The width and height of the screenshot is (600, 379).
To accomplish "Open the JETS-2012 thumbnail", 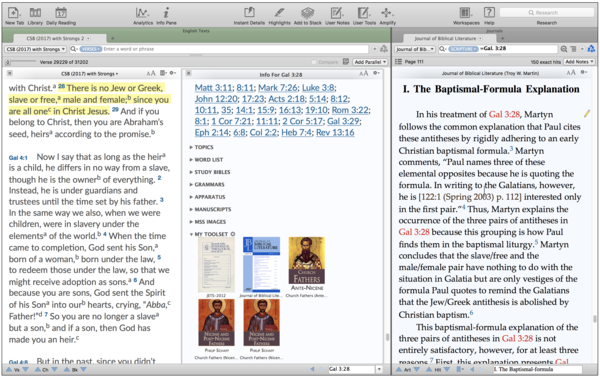I will [217, 265].
